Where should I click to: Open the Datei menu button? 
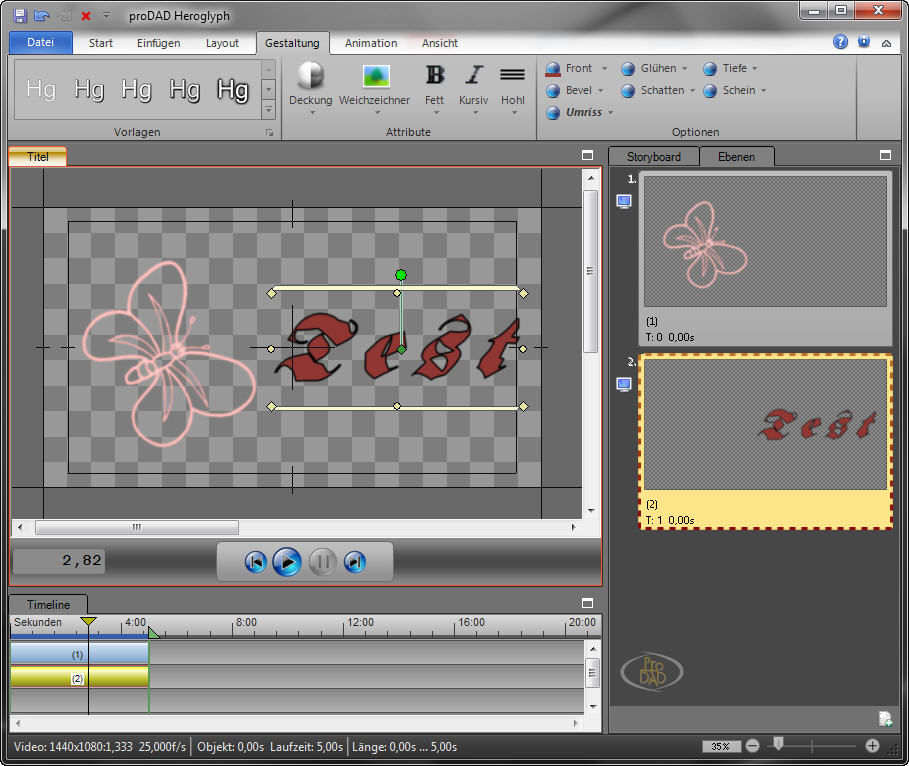coord(41,43)
